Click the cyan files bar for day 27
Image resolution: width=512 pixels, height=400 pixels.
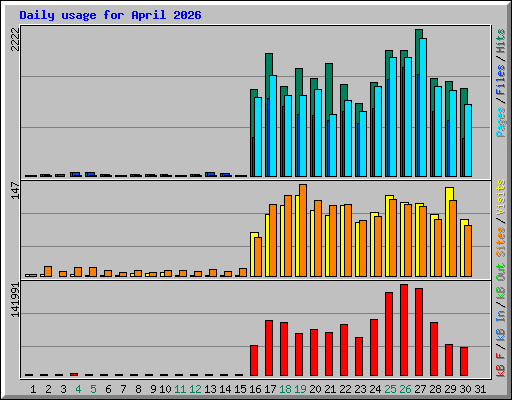tap(423, 107)
